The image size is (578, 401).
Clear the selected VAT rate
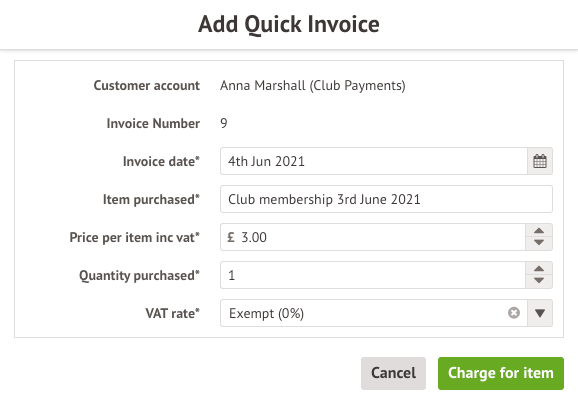513,313
